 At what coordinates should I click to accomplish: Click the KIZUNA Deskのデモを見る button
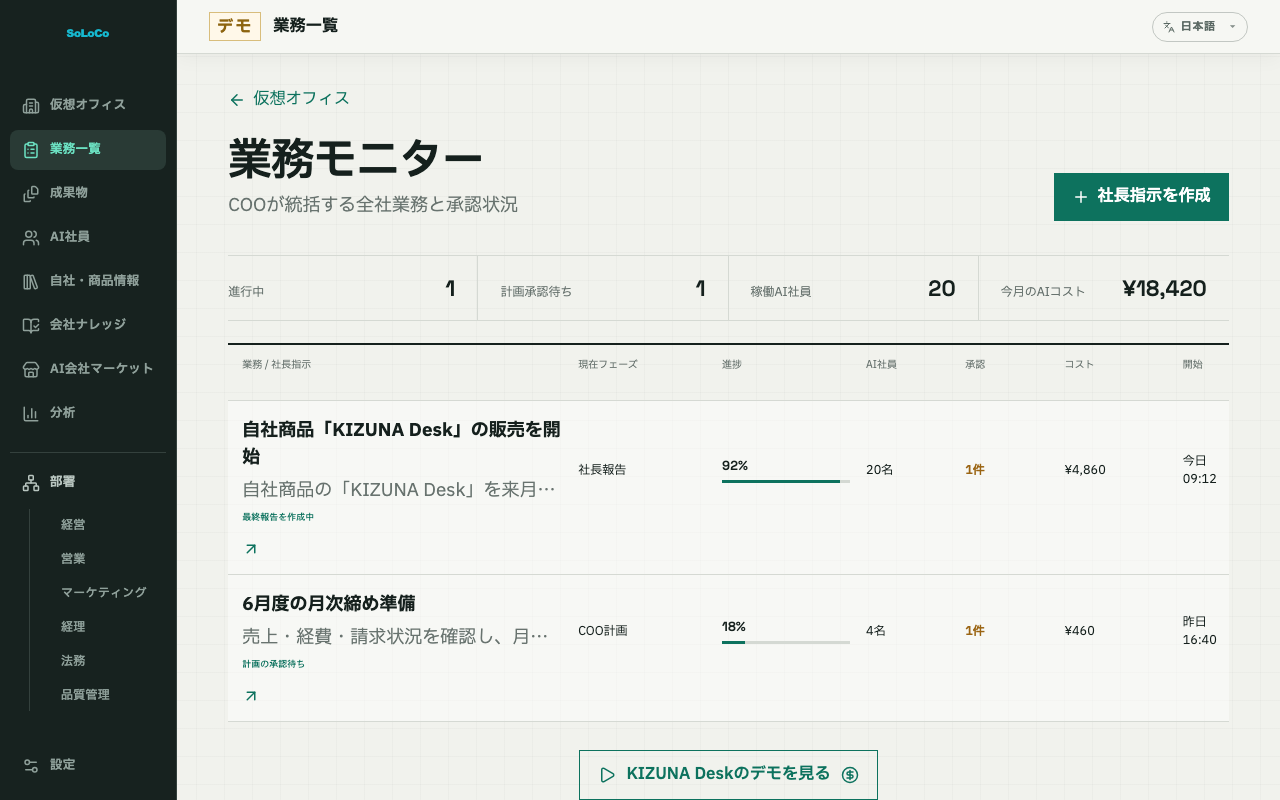(x=728, y=775)
